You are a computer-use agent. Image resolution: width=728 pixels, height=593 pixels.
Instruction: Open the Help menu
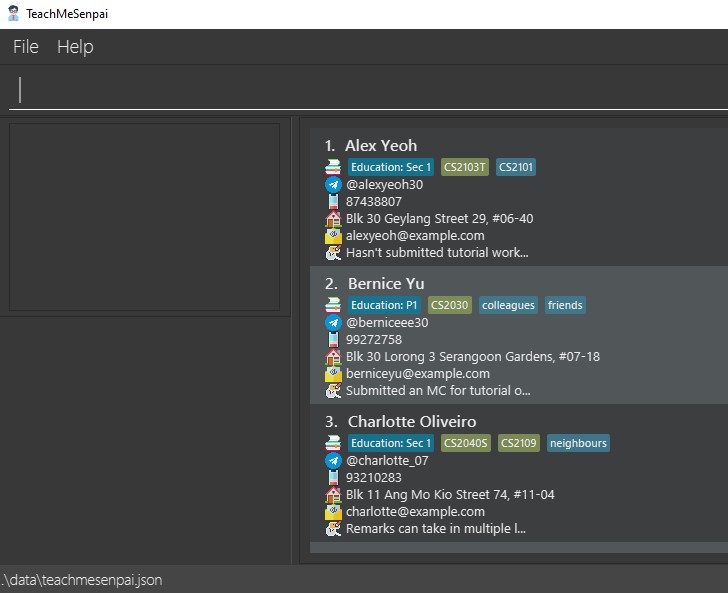coord(75,46)
